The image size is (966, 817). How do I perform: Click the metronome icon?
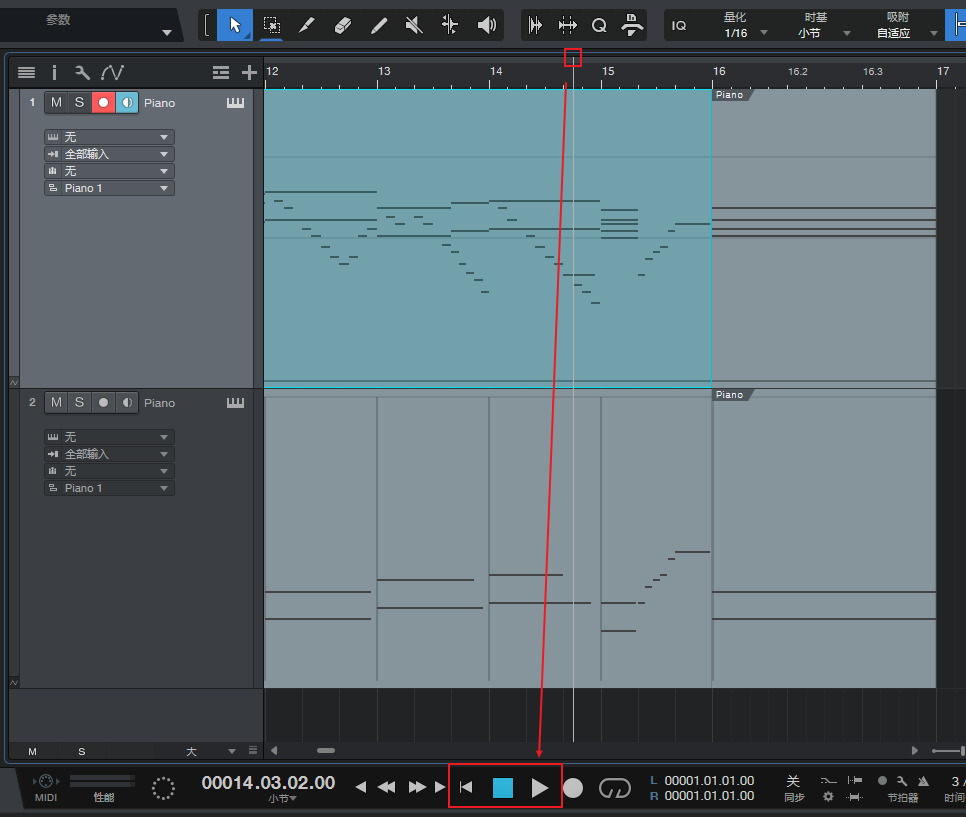tap(923, 781)
